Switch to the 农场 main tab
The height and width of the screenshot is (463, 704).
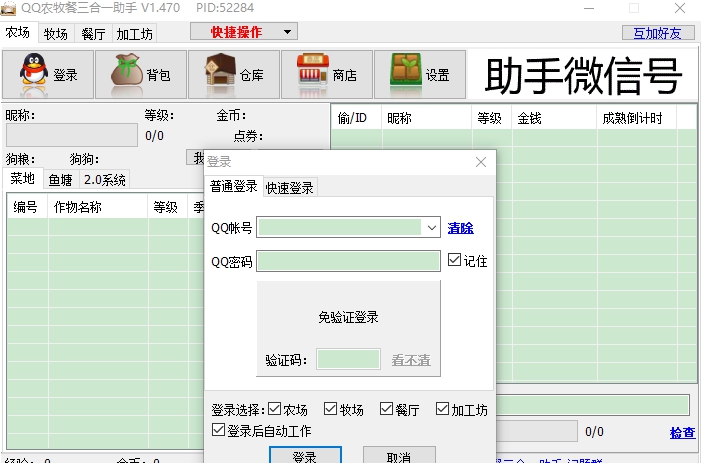coord(18,32)
